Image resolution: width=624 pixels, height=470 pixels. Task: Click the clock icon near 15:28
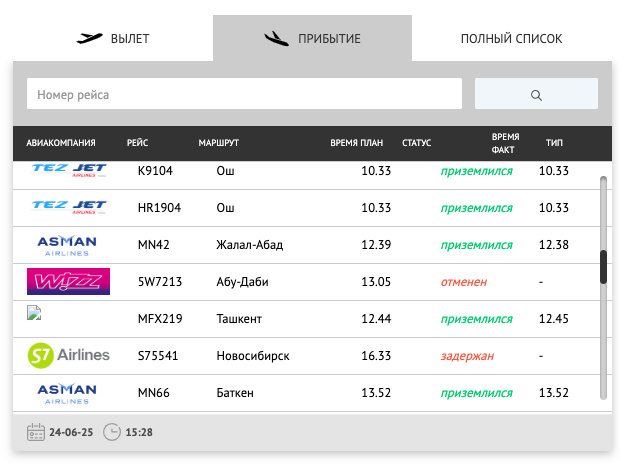pyautogui.click(x=112, y=432)
